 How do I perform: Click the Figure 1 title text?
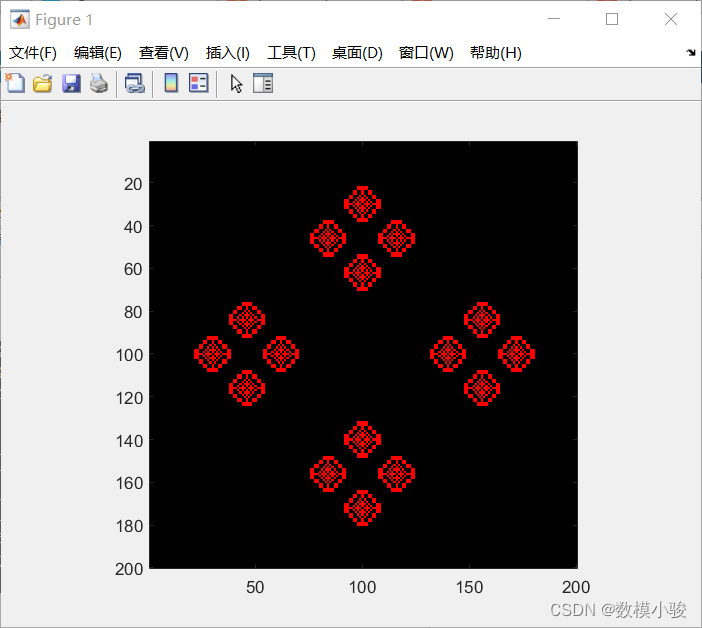click(x=64, y=20)
